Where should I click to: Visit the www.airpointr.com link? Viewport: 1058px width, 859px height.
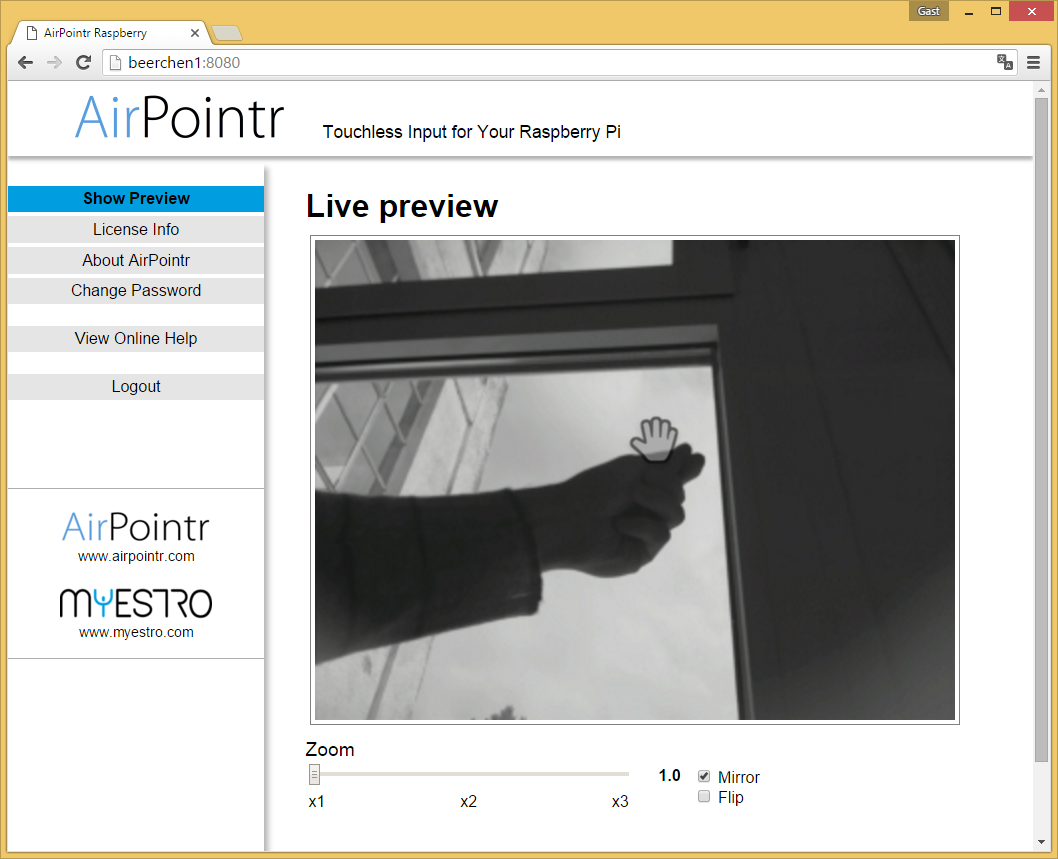click(x=136, y=556)
